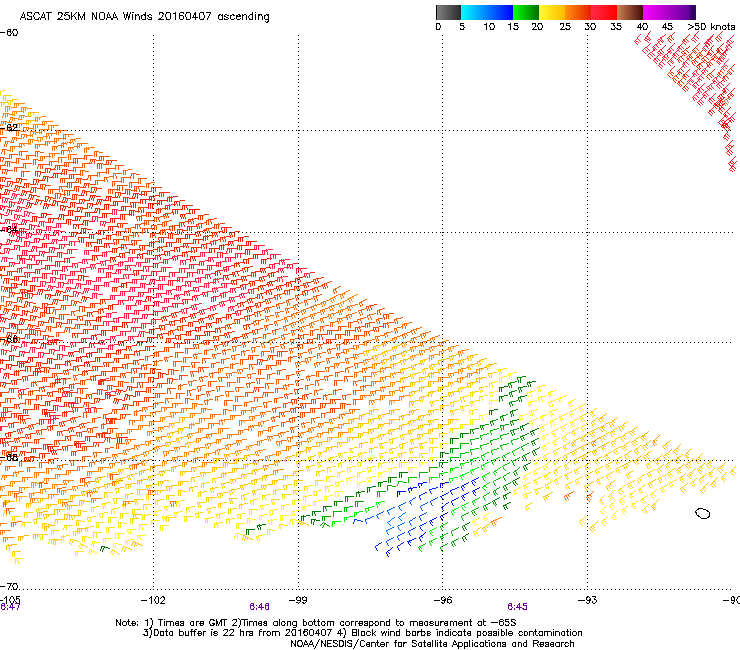Click the '-96' longitude label
Image resolution: width=740 pixels, height=650 pixels.
(x=443, y=600)
